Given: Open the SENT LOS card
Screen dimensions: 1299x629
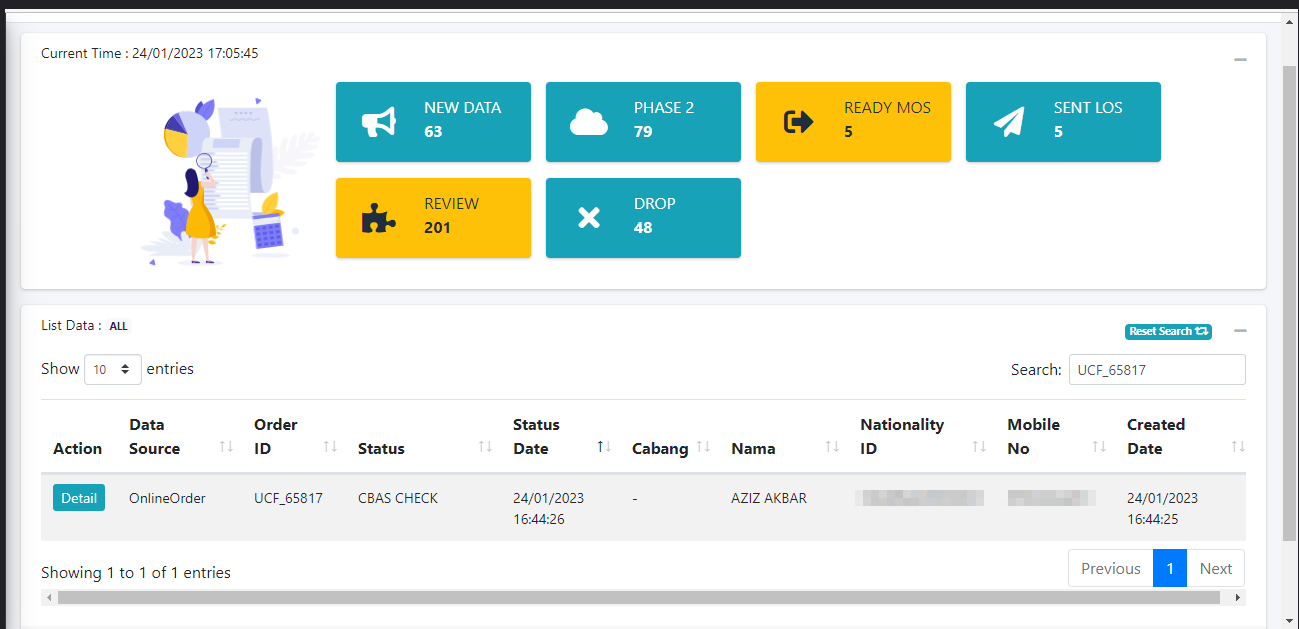Looking at the screenshot, I should (x=1063, y=122).
